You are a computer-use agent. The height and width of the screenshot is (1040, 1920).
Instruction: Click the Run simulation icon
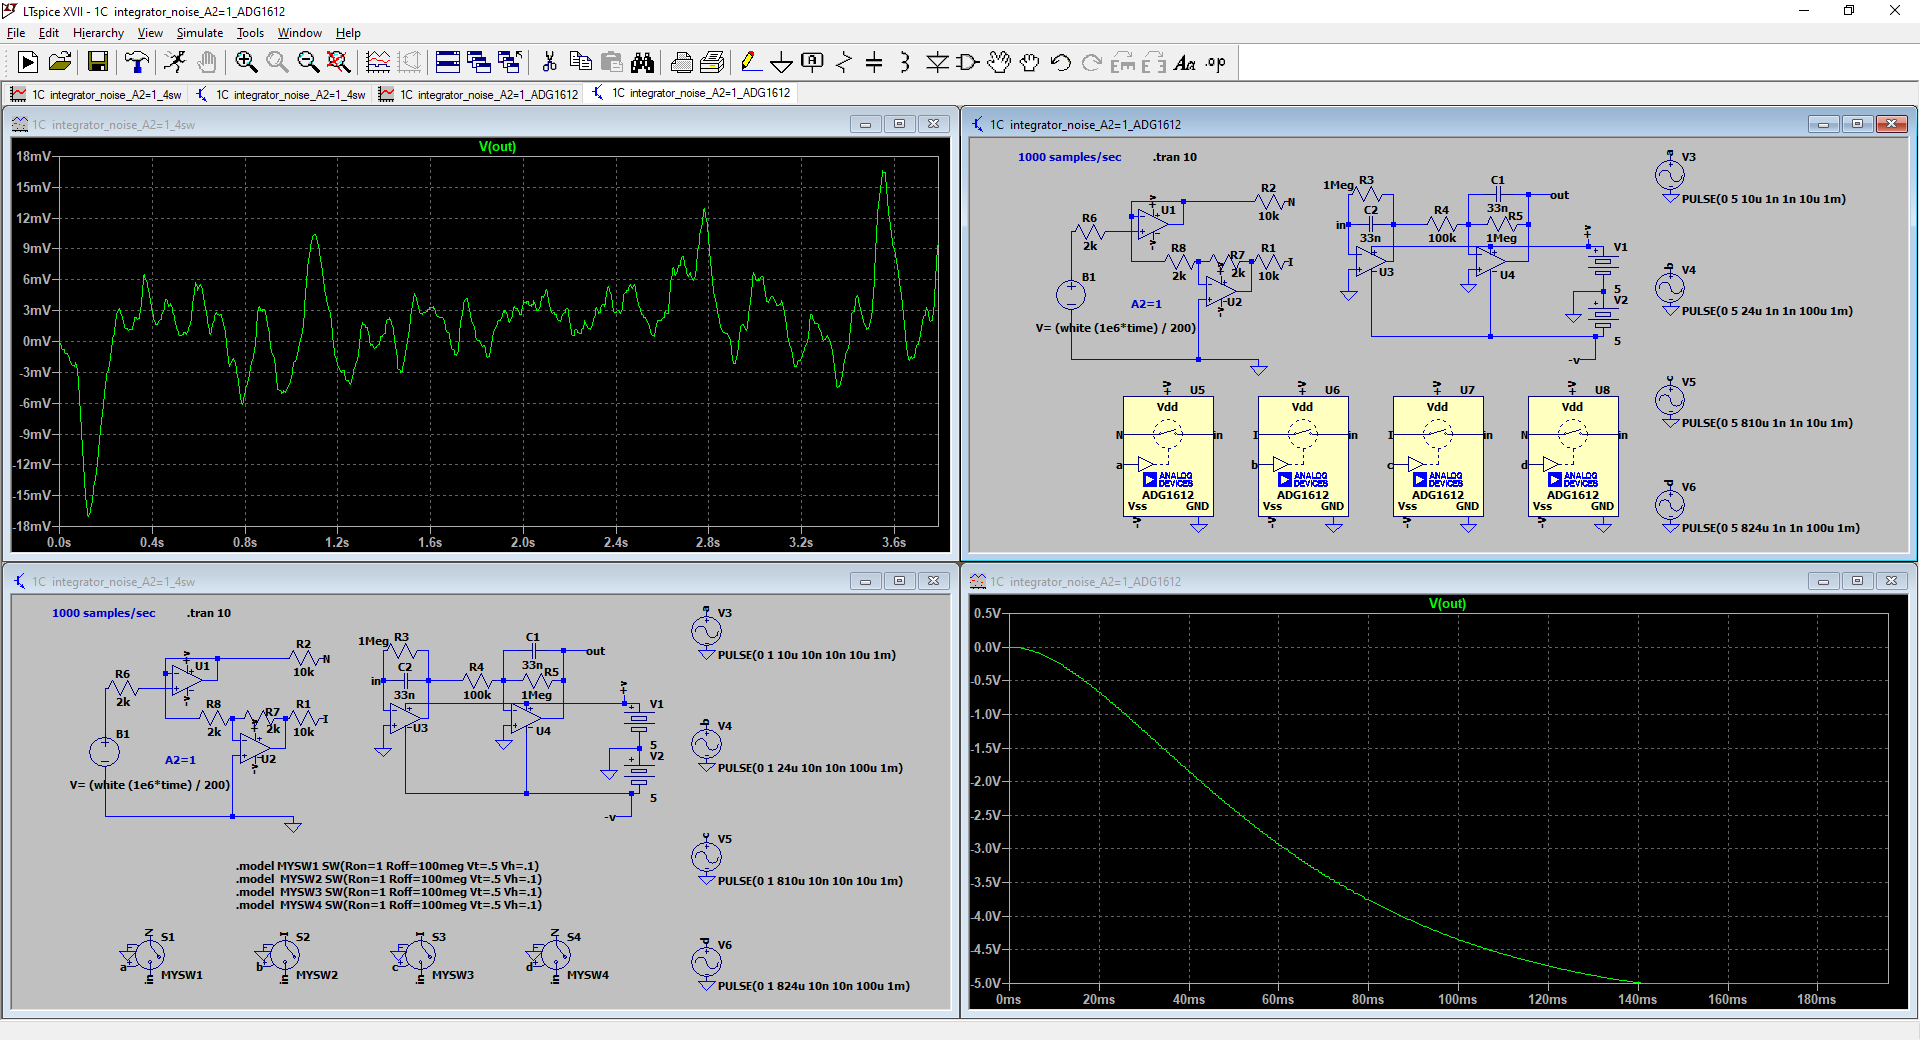point(175,63)
